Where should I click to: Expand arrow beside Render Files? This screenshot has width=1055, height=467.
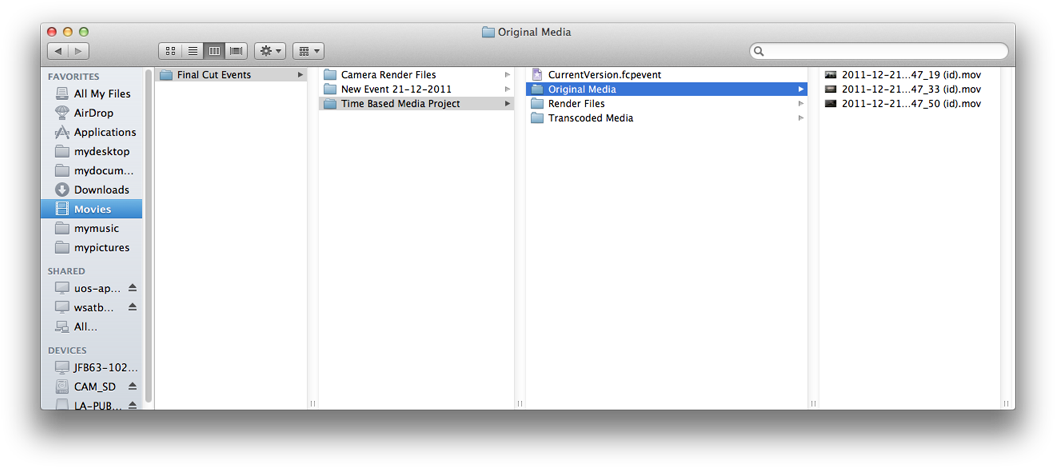coord(801,104)
